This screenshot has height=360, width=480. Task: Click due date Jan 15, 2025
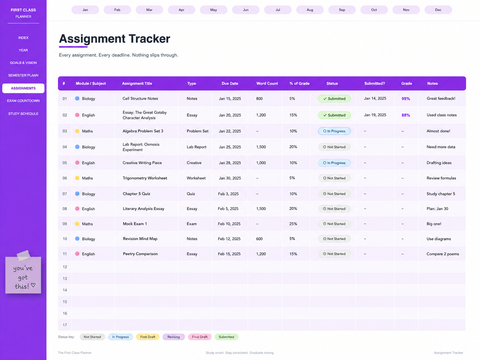pyautogui.click(x=230, y=99)
